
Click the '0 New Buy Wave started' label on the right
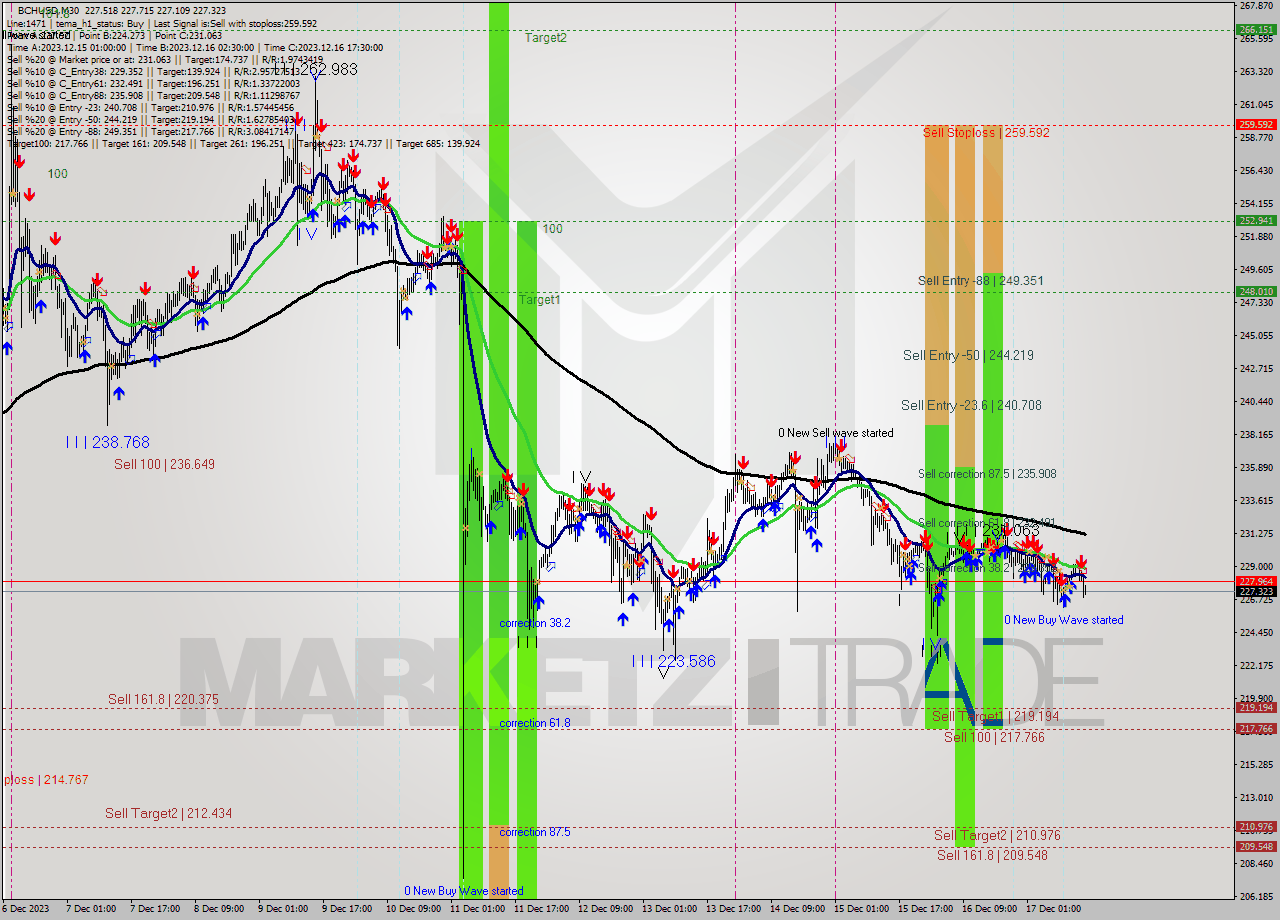pos(1063,620)
